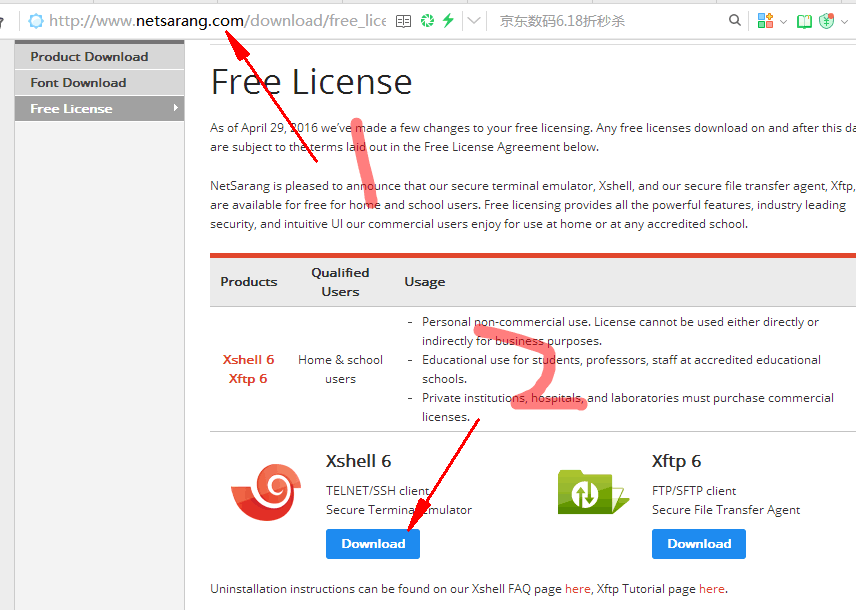
Task: Open Xshell FAQ page 'here' link
Action: click(x=578, y=589)
